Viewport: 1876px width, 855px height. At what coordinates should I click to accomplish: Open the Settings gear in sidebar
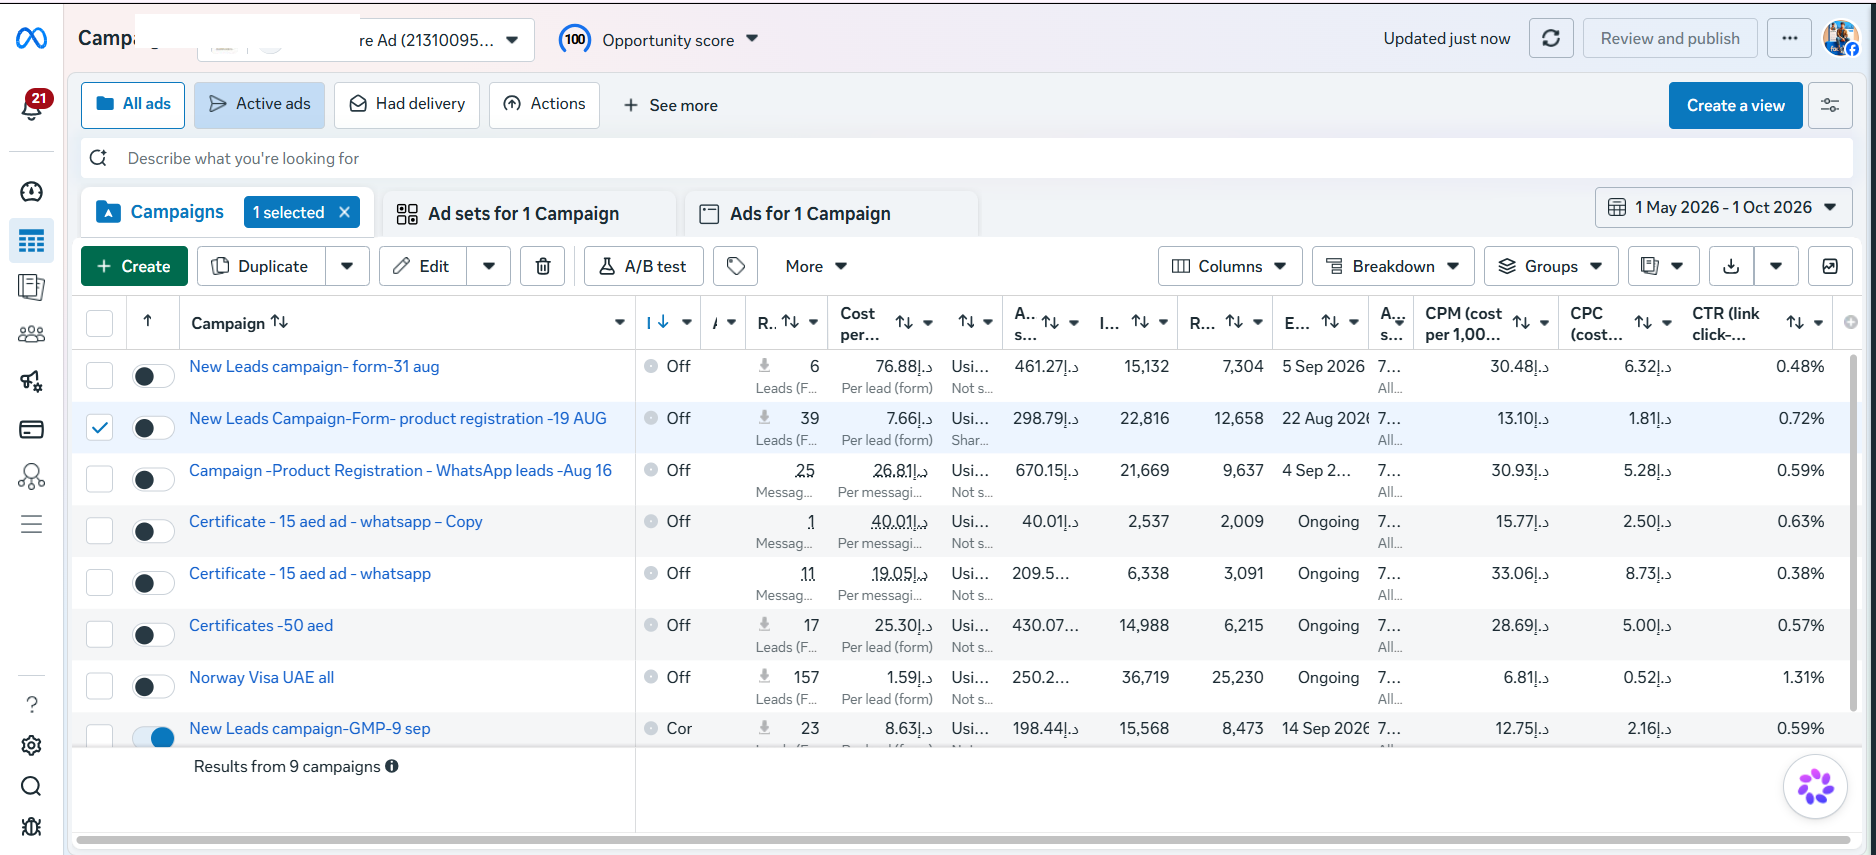coord(31,746)
